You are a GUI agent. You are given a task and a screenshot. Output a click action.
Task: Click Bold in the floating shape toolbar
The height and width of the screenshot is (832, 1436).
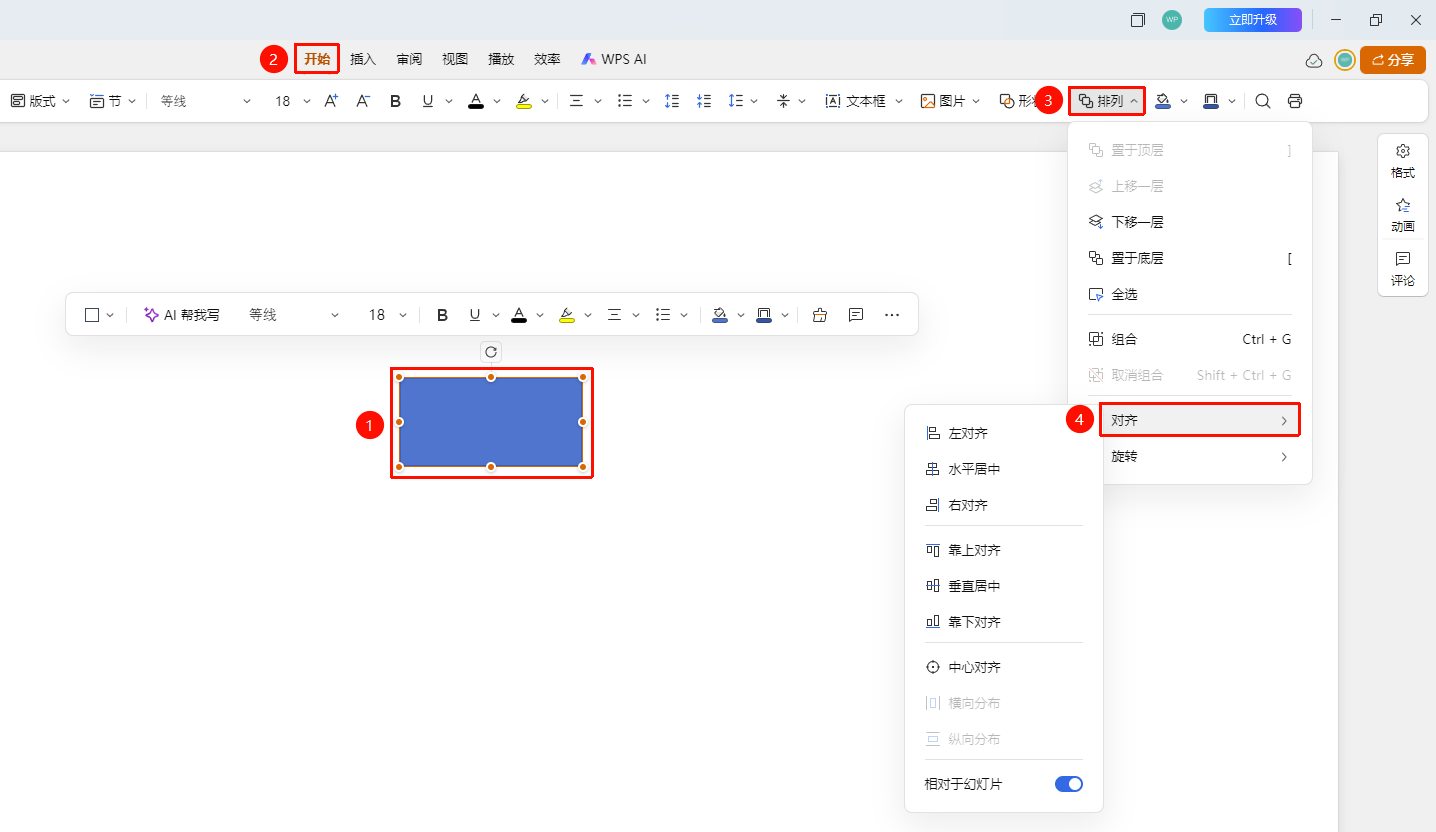coord(442,315)
